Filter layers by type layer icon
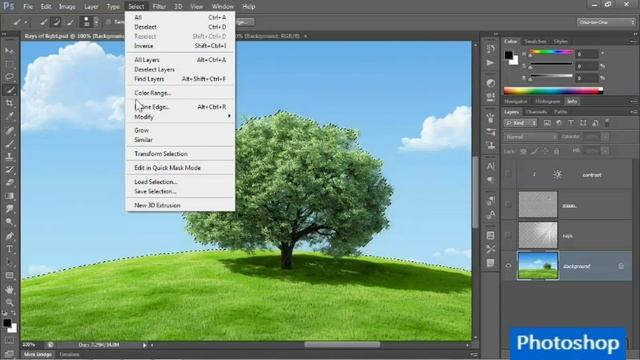 [x=571, y=123]
